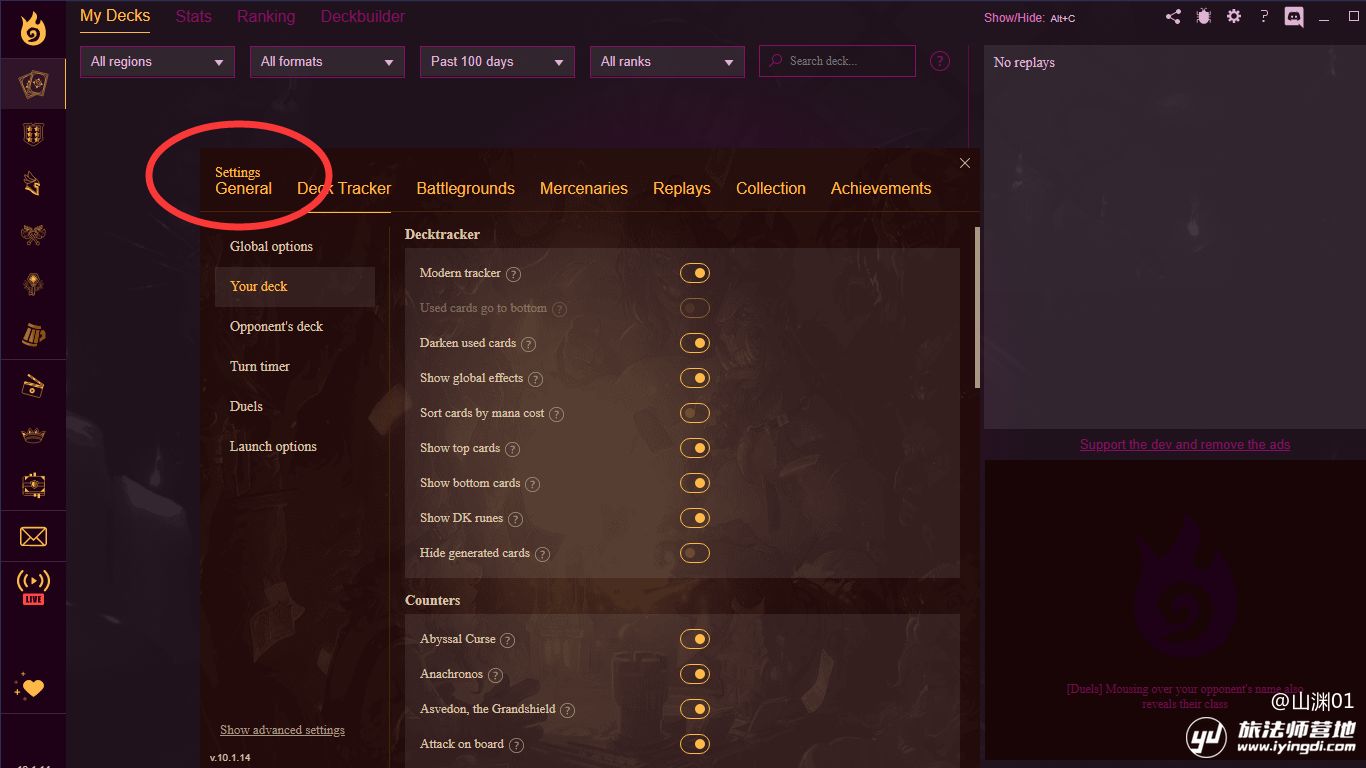Select Global options in the settings sidebar
Image resolution: width=1366 pixels, height=768 pixels.
coord(295,246)
